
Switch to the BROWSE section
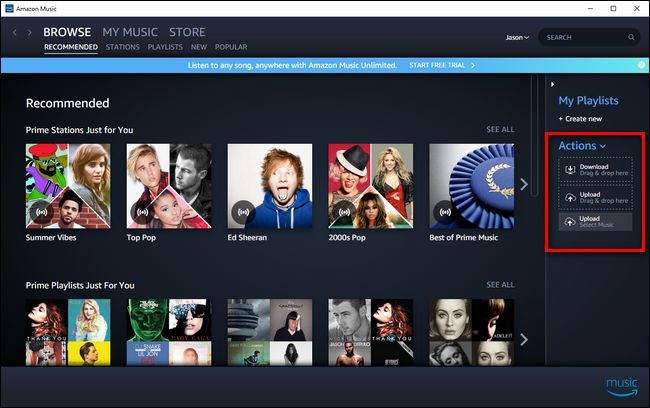click(67, 32)
